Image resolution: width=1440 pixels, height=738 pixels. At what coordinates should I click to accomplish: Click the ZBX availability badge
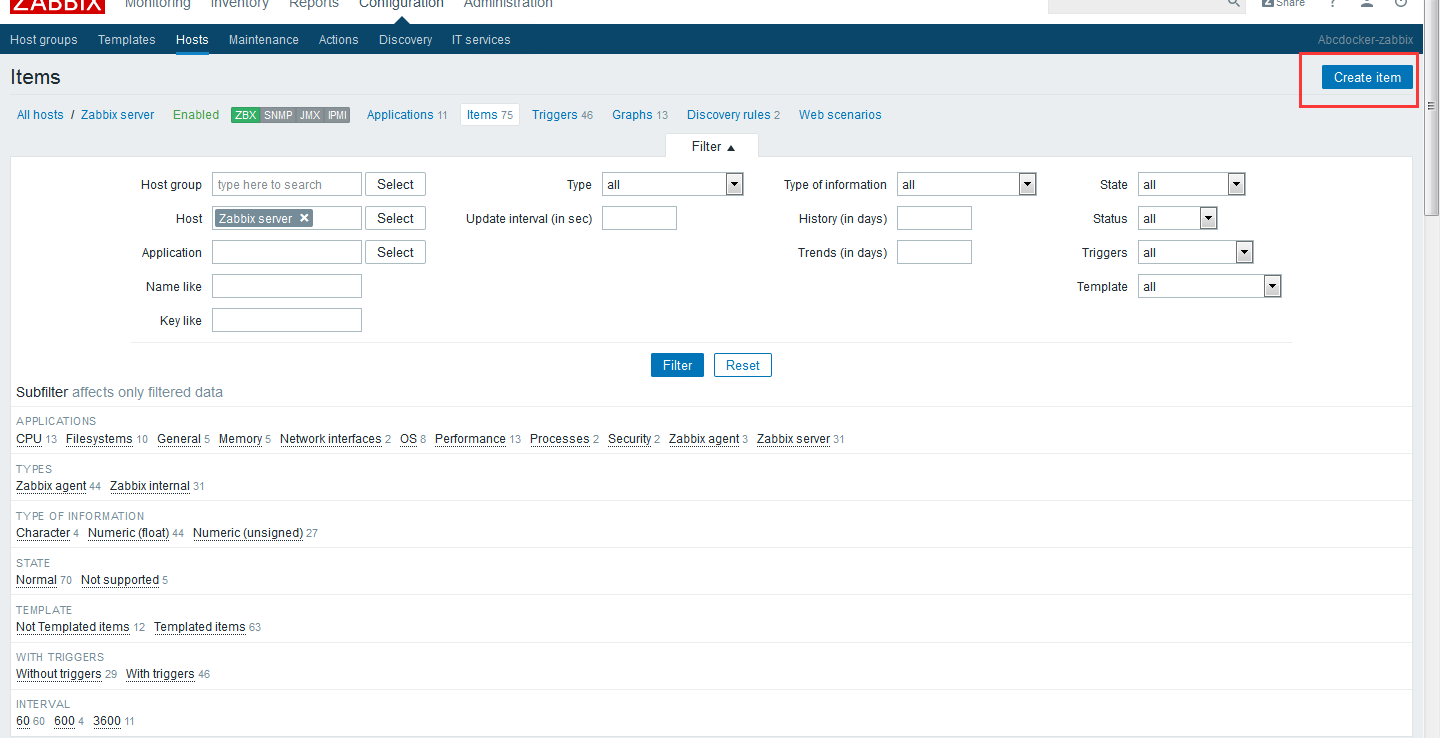(x=246, y=115)
